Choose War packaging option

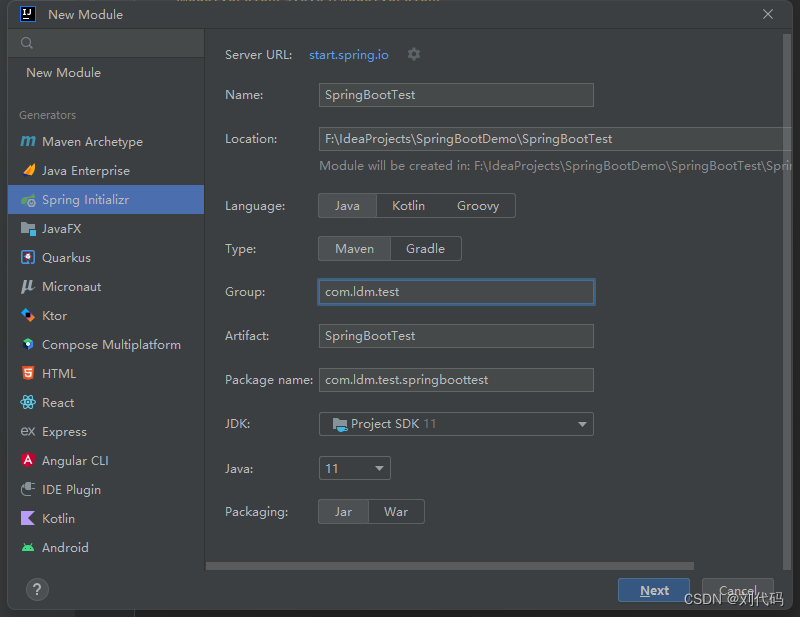point(396,512)
